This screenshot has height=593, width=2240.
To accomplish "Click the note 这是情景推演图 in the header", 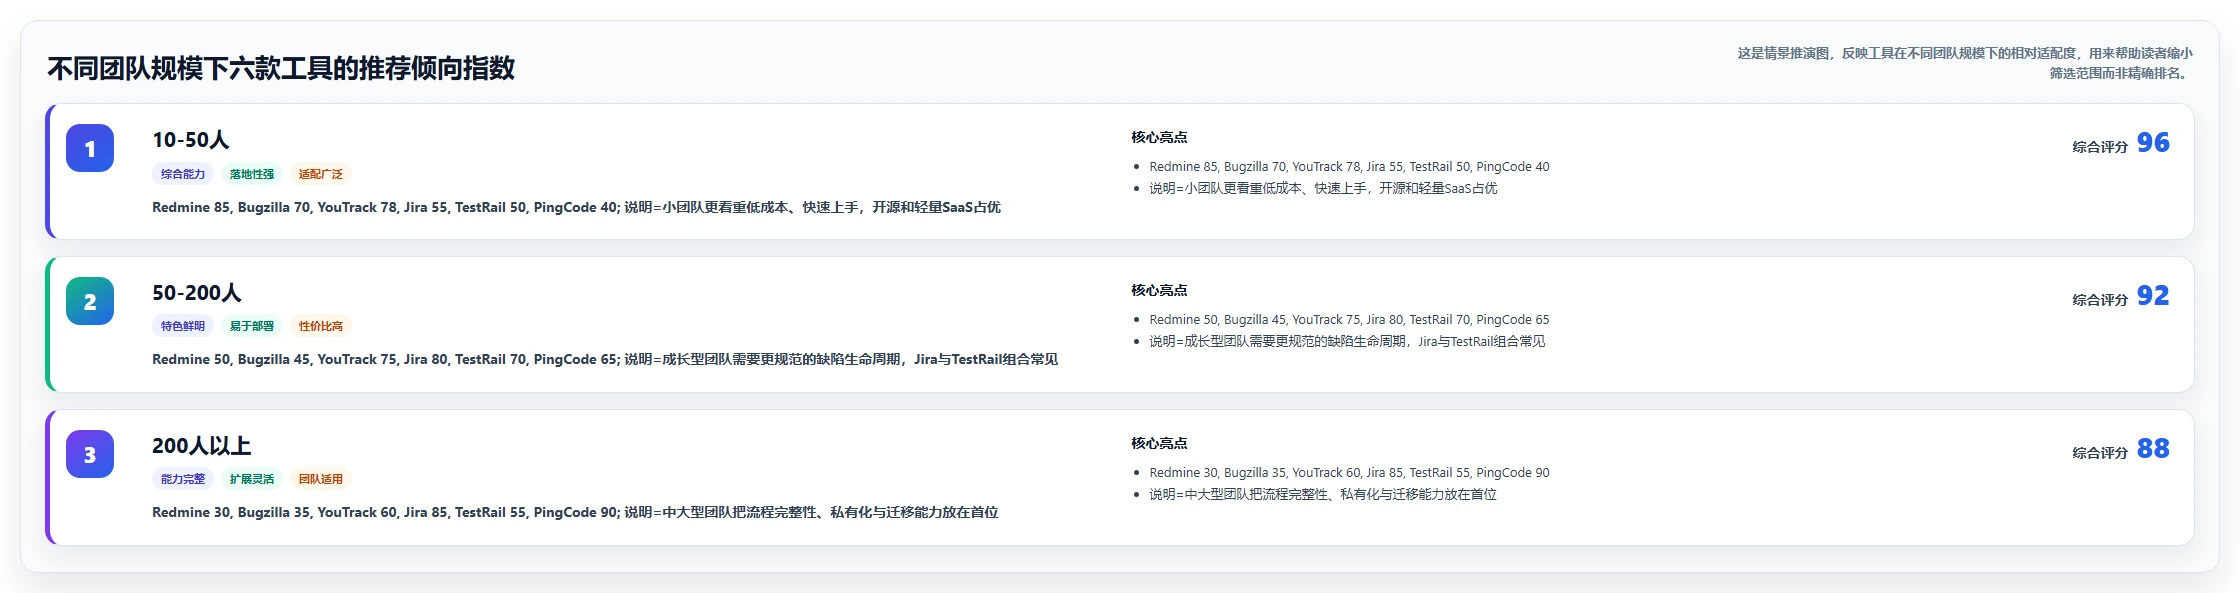I will click(1965, 63).
